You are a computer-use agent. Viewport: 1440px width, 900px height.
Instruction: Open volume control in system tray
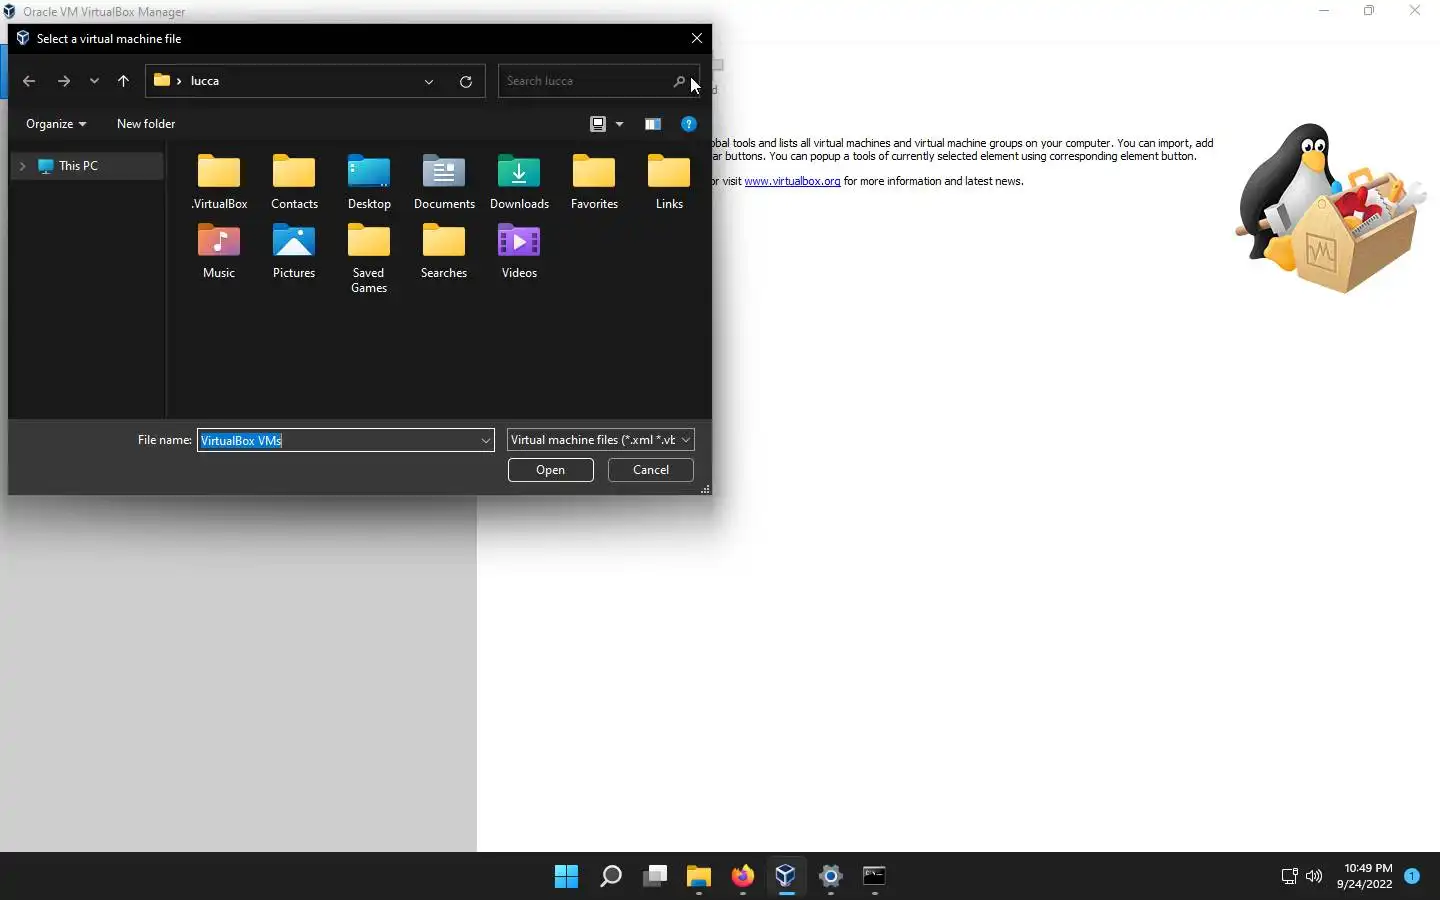click(1314, 876)
